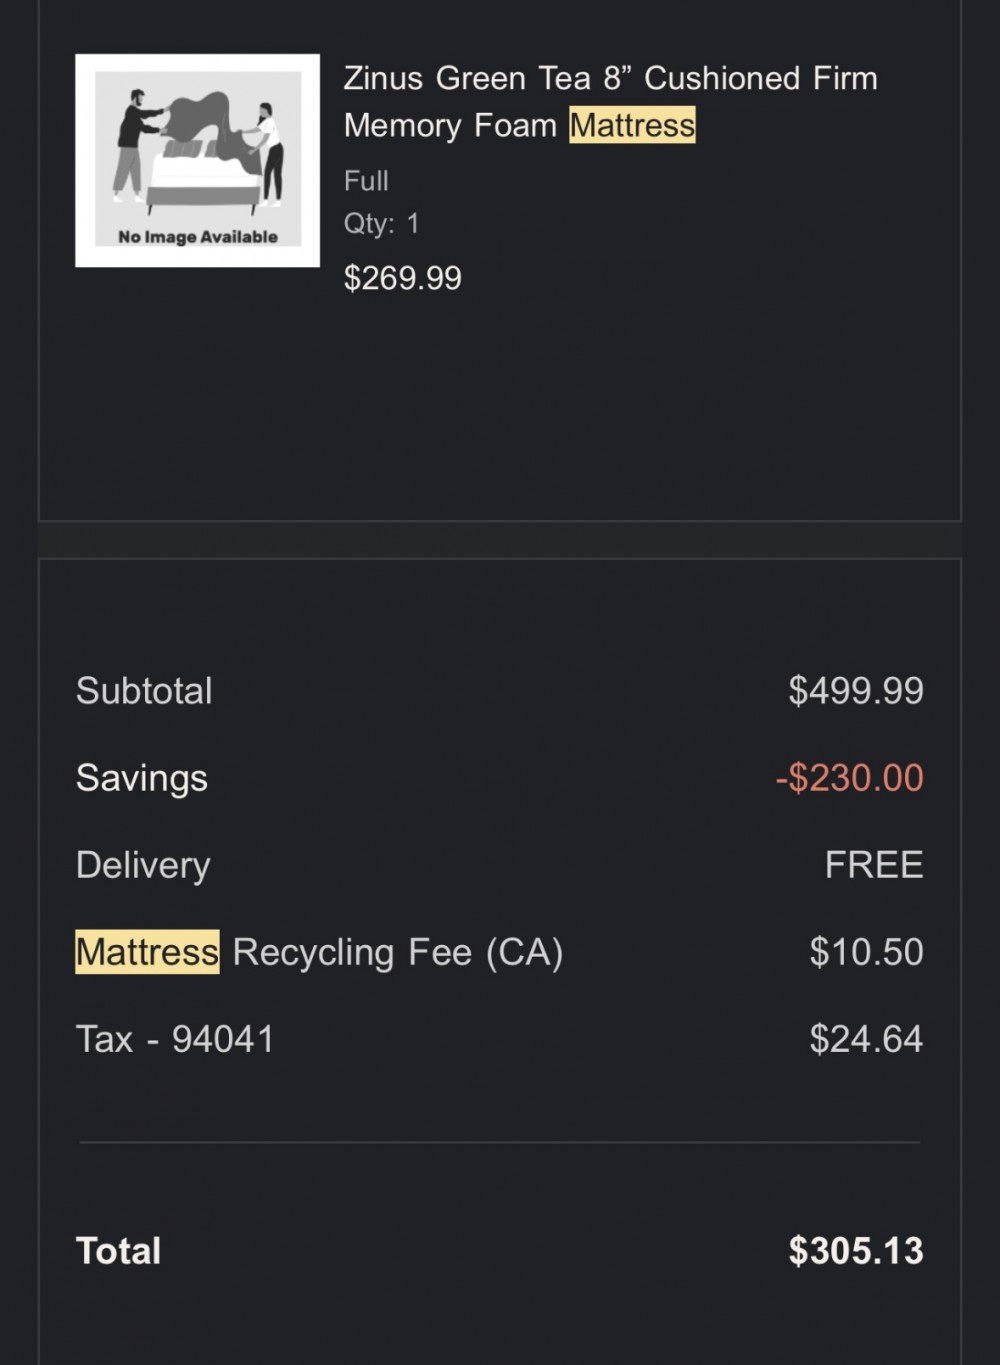
Task: Select the Total label
Action: point(118,1251)
